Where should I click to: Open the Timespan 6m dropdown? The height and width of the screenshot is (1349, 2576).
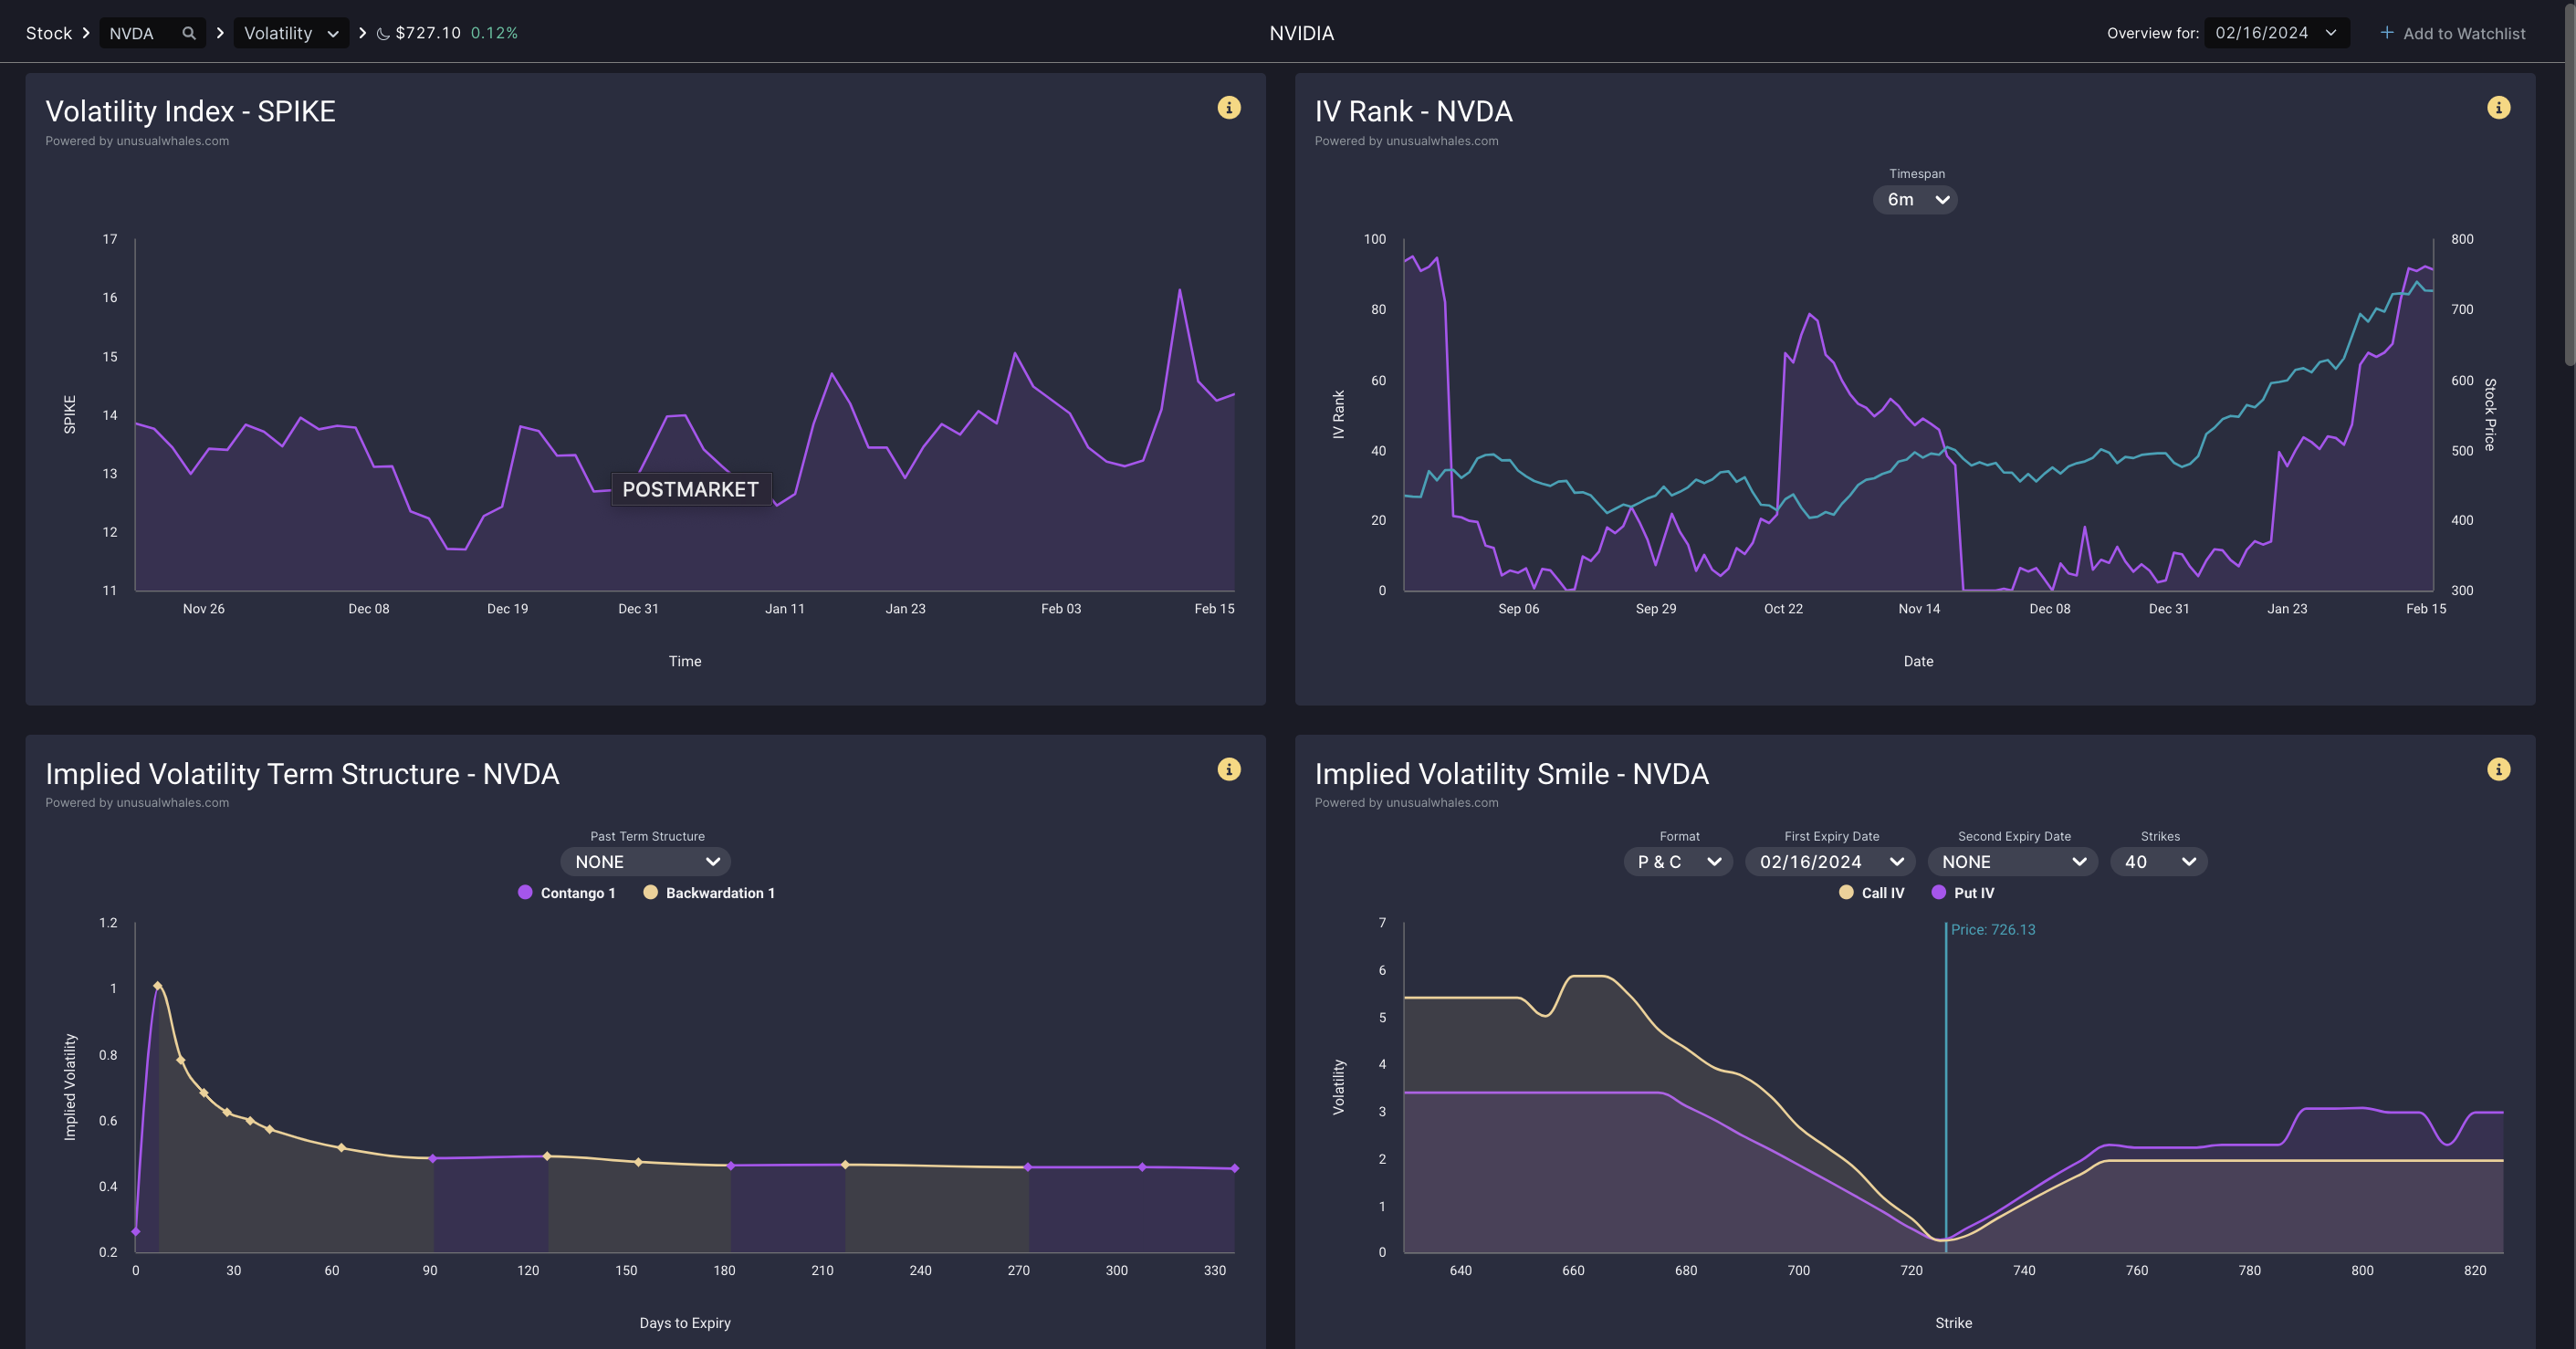[1915, 200]
